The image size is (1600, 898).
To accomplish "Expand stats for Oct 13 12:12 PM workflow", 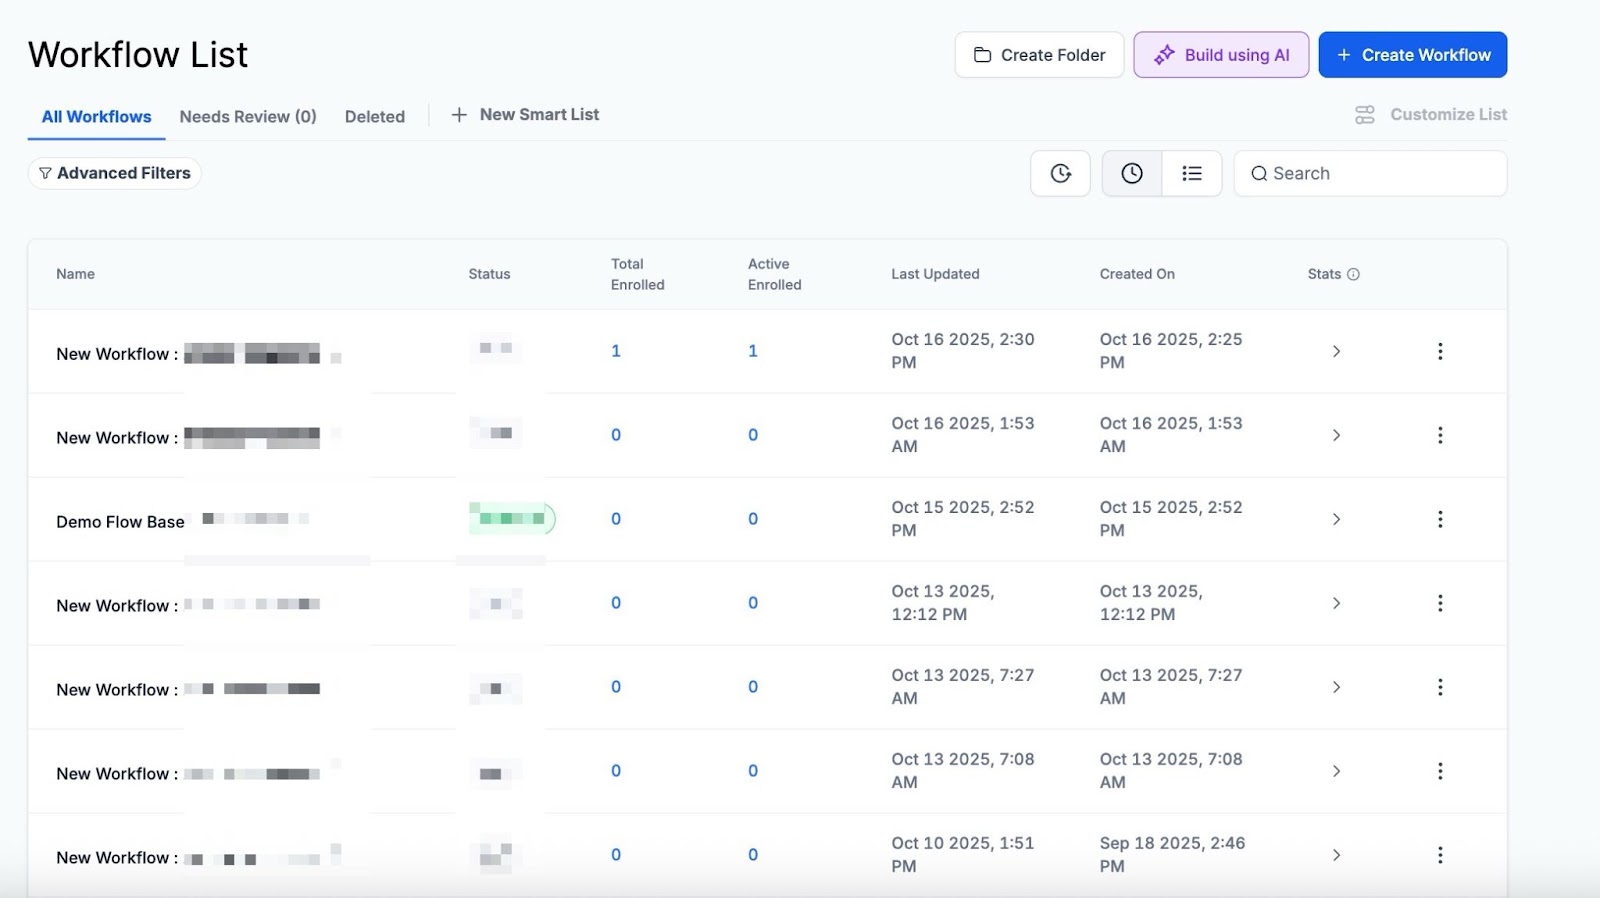I will [x=1336, y=603].
